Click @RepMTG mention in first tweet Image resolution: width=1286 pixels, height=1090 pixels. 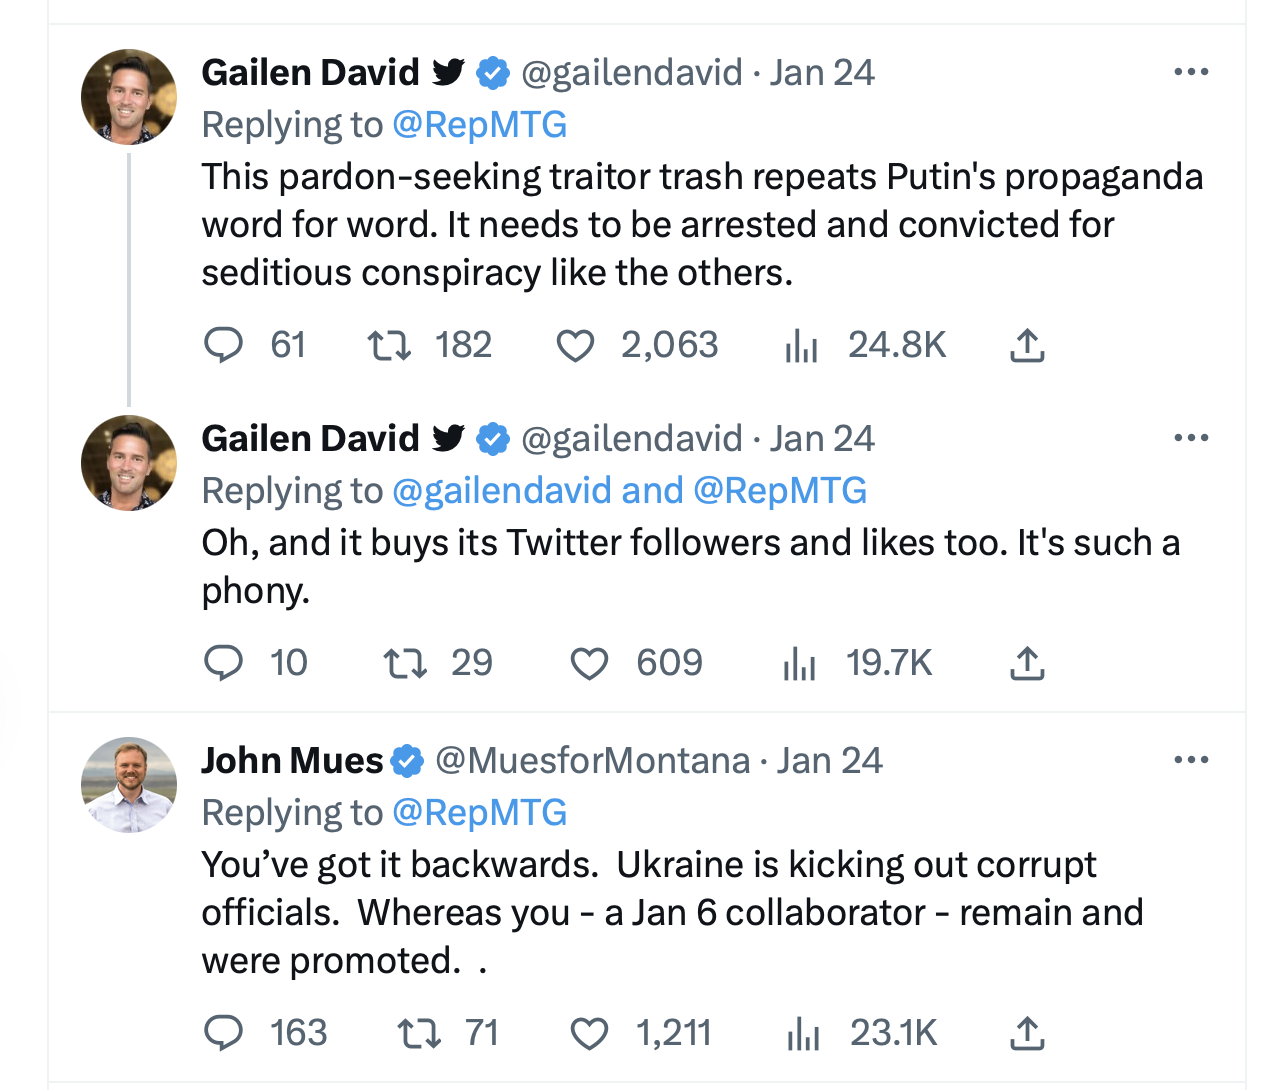click(x=480, y=125)
